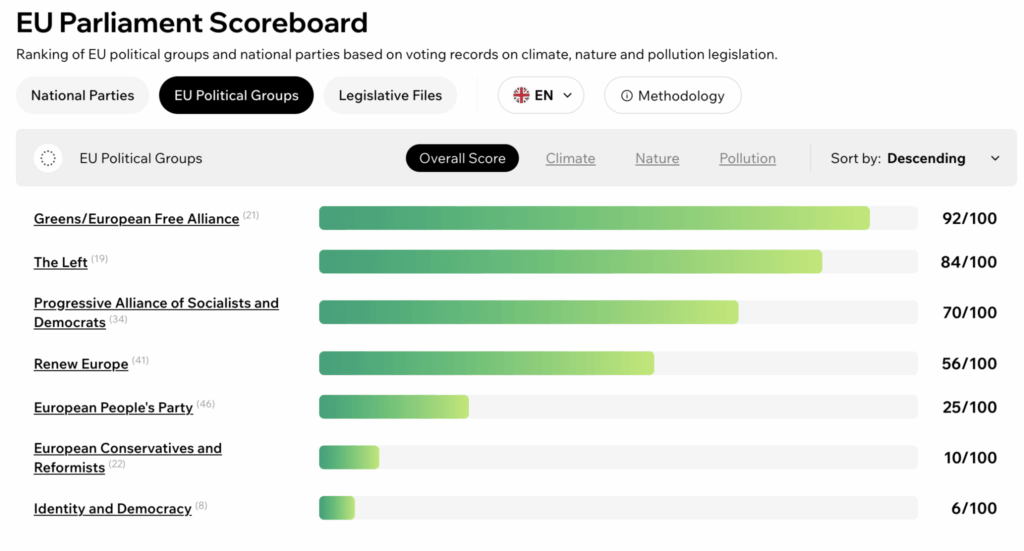Click the Renew Europe link
The width and height of the screenshot is (1024, 551).
coord(81,364)
